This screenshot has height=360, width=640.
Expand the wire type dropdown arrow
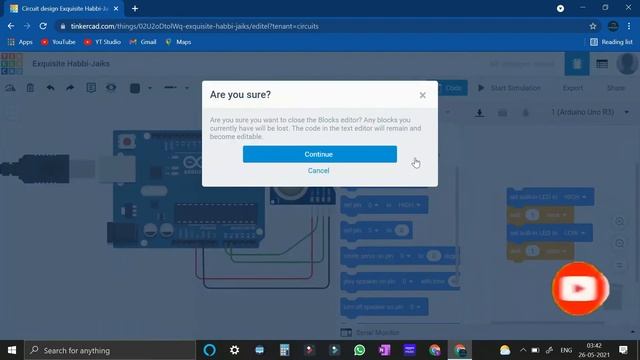[x=187, y=88]
